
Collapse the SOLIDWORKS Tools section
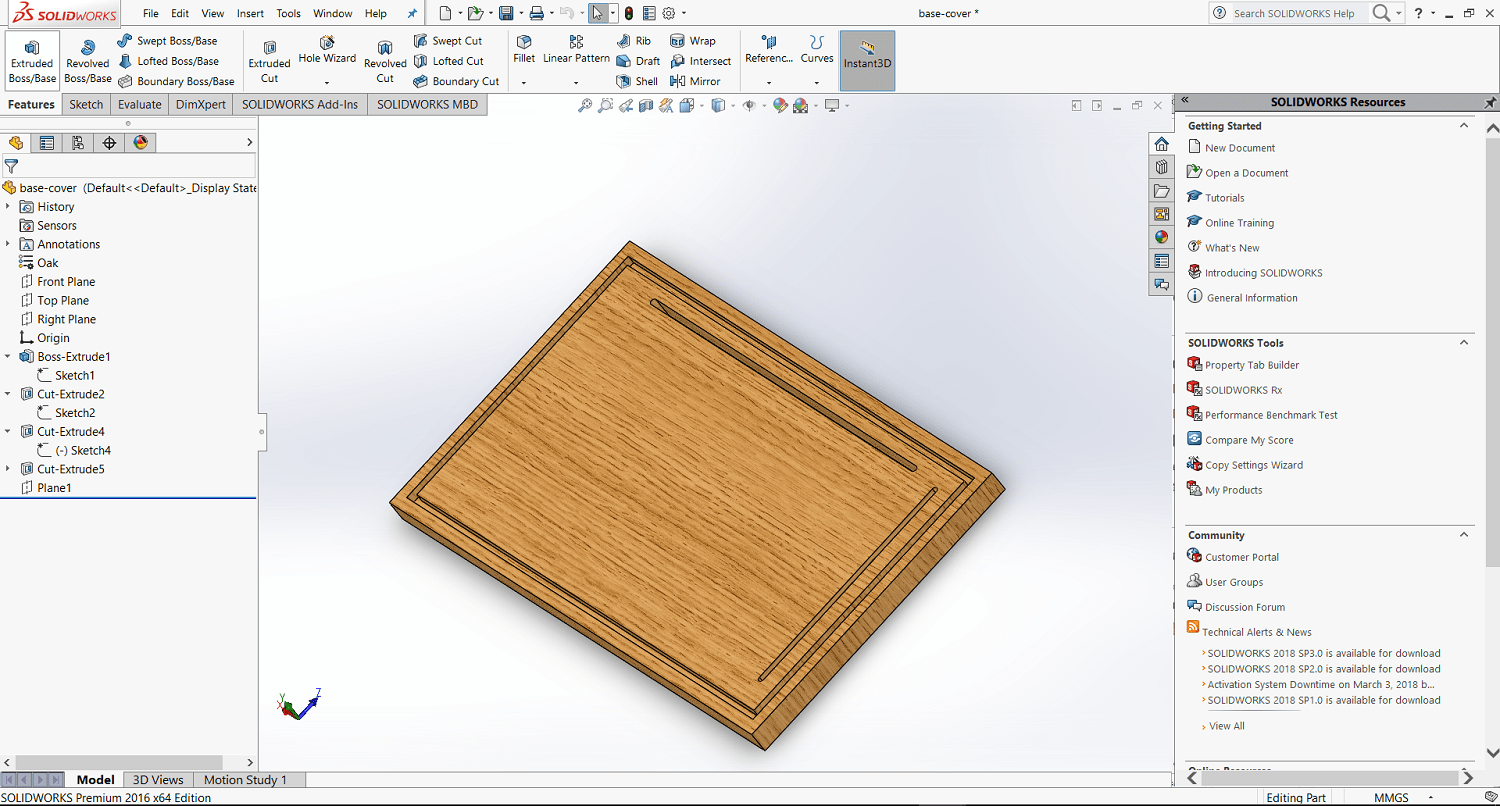click(x=1464, y=343)
